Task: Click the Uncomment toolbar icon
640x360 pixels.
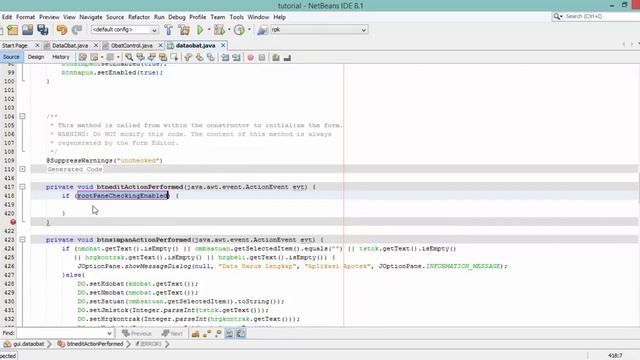Action: click(287, 58)
